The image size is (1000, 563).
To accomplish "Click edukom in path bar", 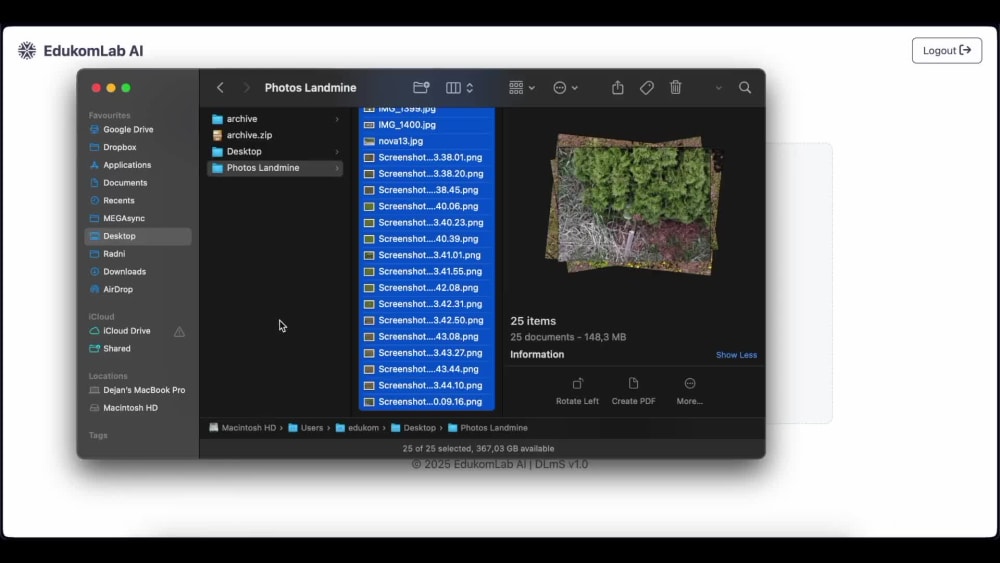I will (357, 428).
